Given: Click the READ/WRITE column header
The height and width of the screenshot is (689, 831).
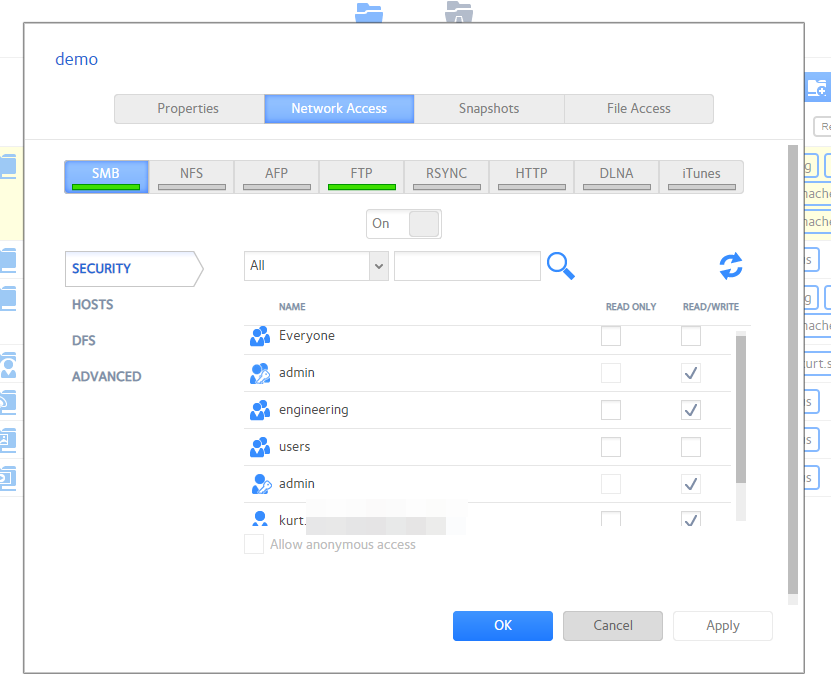Looking at the screenshot, I should (711, 307).
